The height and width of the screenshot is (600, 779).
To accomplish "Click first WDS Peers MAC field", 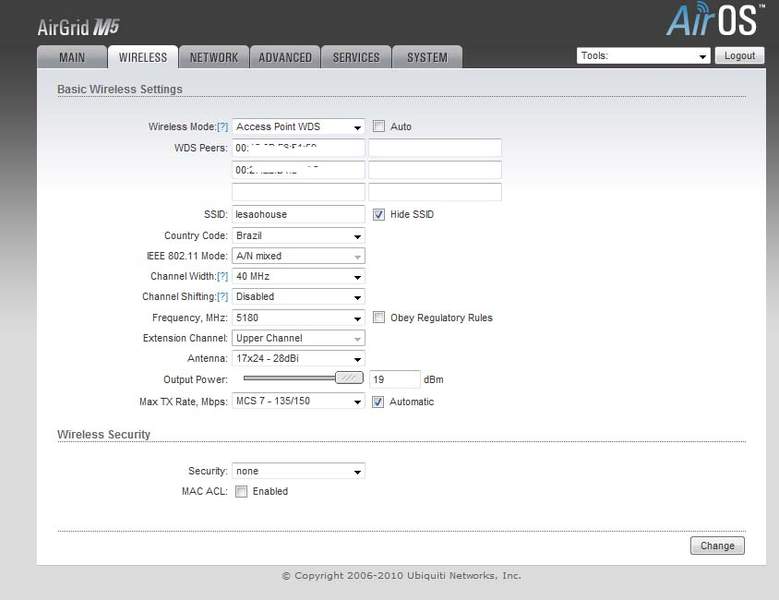I will pyautogui.click(x=298, y=148).
